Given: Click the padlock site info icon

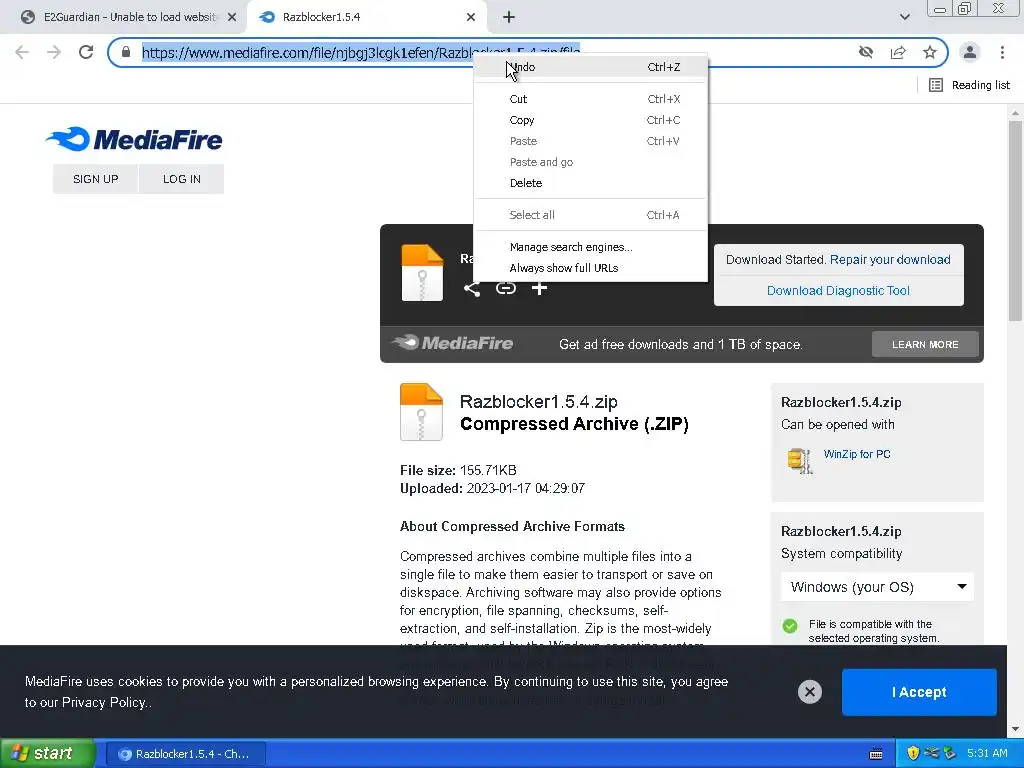Looking at the screenshot, I should 126,52.
